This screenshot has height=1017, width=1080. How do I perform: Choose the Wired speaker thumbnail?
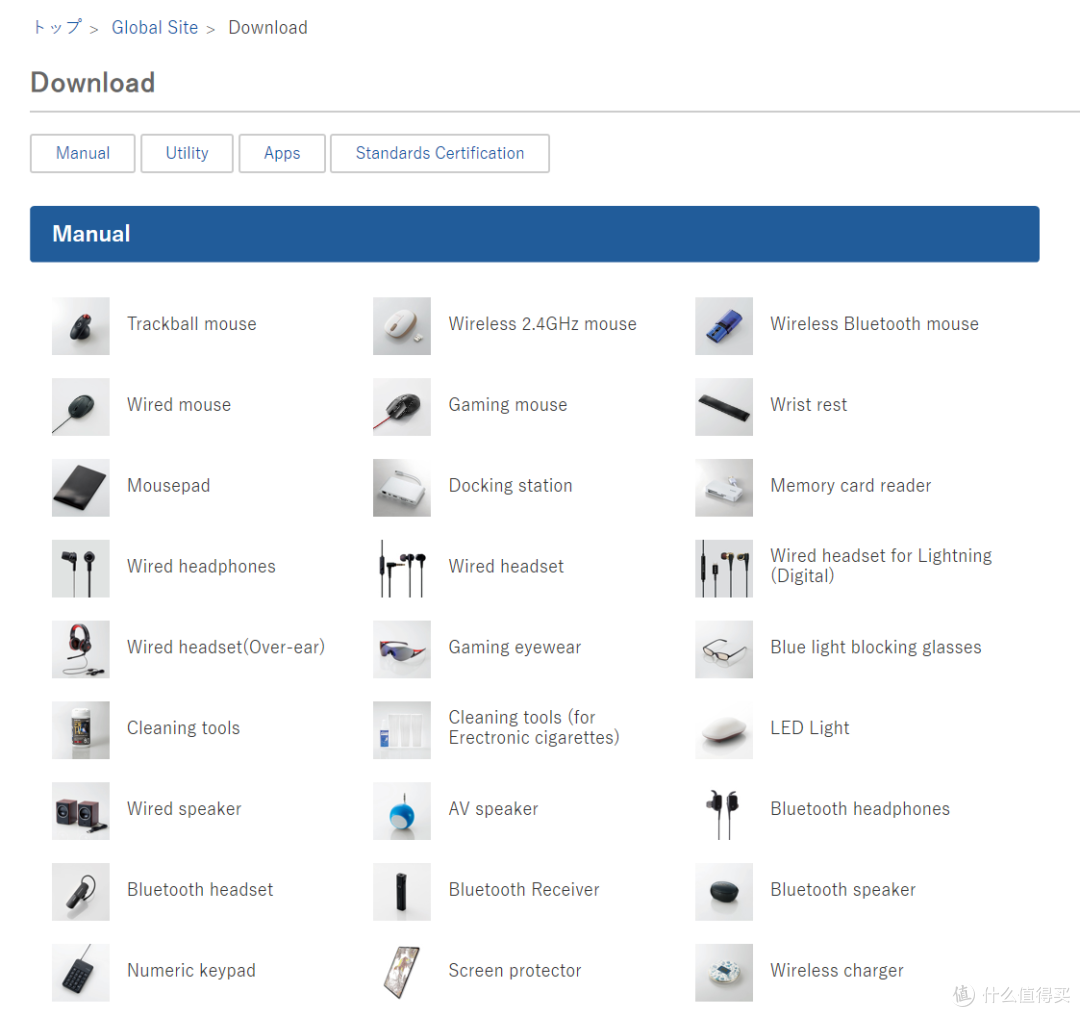point(81,810)
